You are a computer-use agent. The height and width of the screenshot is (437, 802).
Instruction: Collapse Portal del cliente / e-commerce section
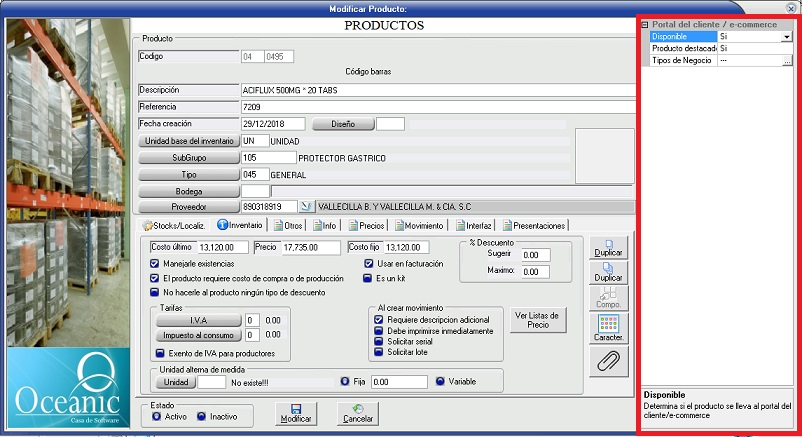click(646, 24)
